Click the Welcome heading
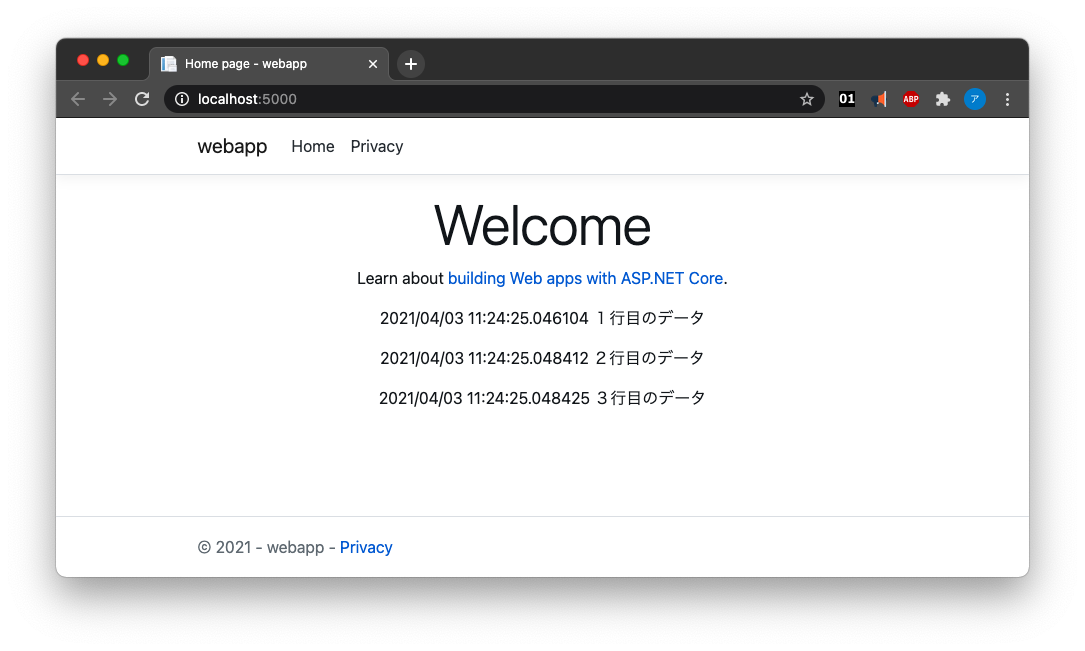Image resolution: width=1085 pixels, height=651 pixels. [x=542, y=226]
